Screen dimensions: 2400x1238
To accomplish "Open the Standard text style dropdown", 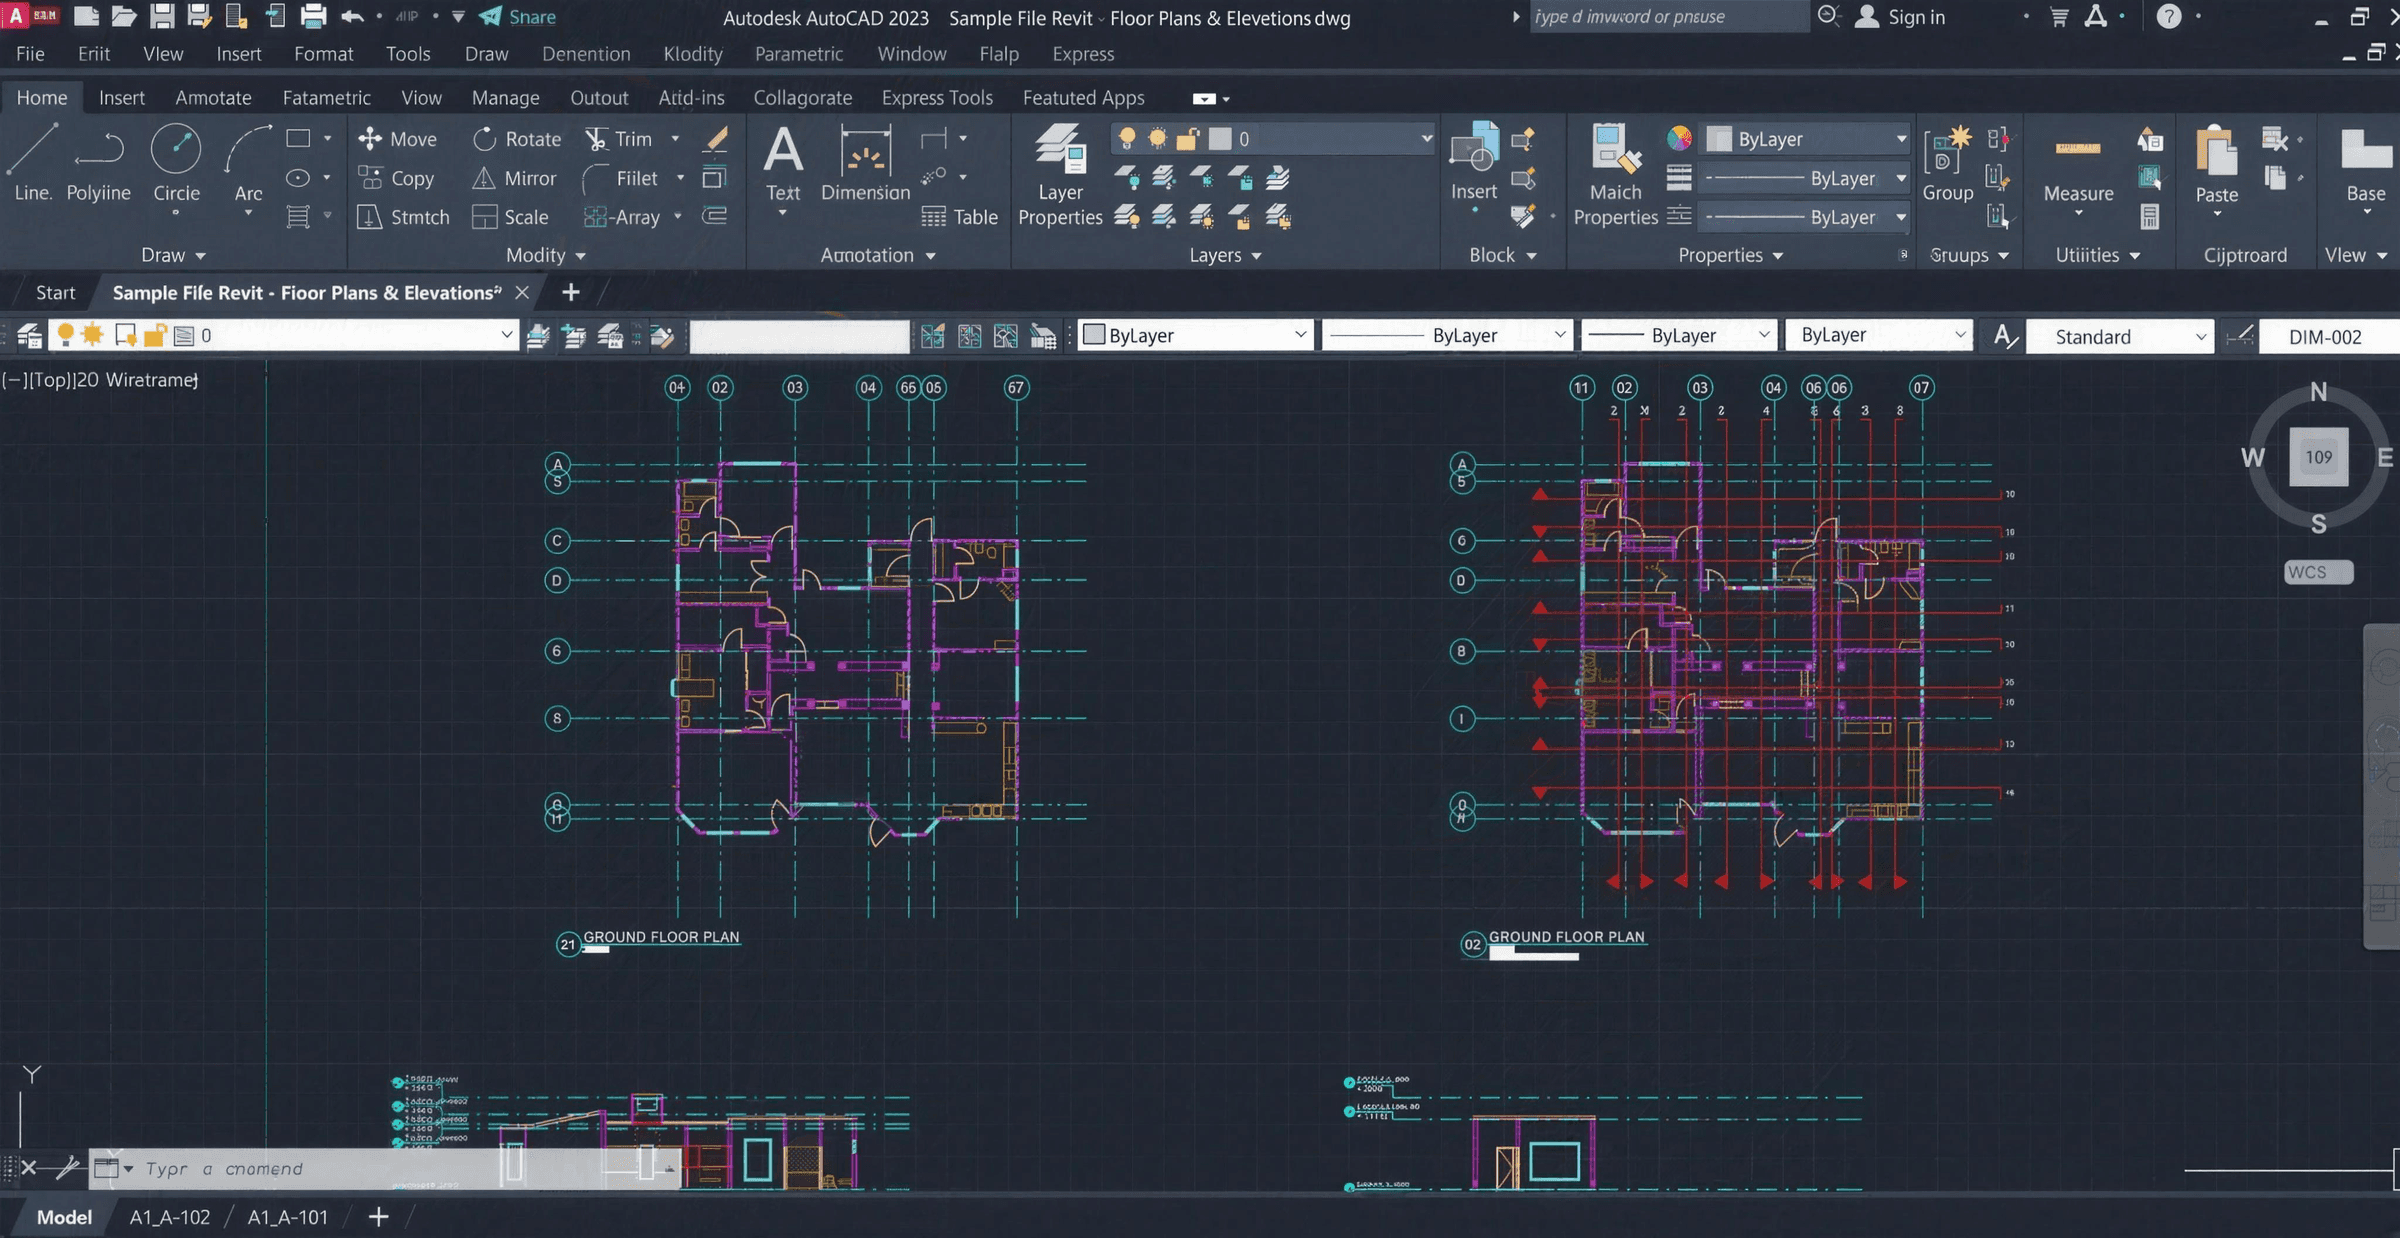I will click(2120, 336).
